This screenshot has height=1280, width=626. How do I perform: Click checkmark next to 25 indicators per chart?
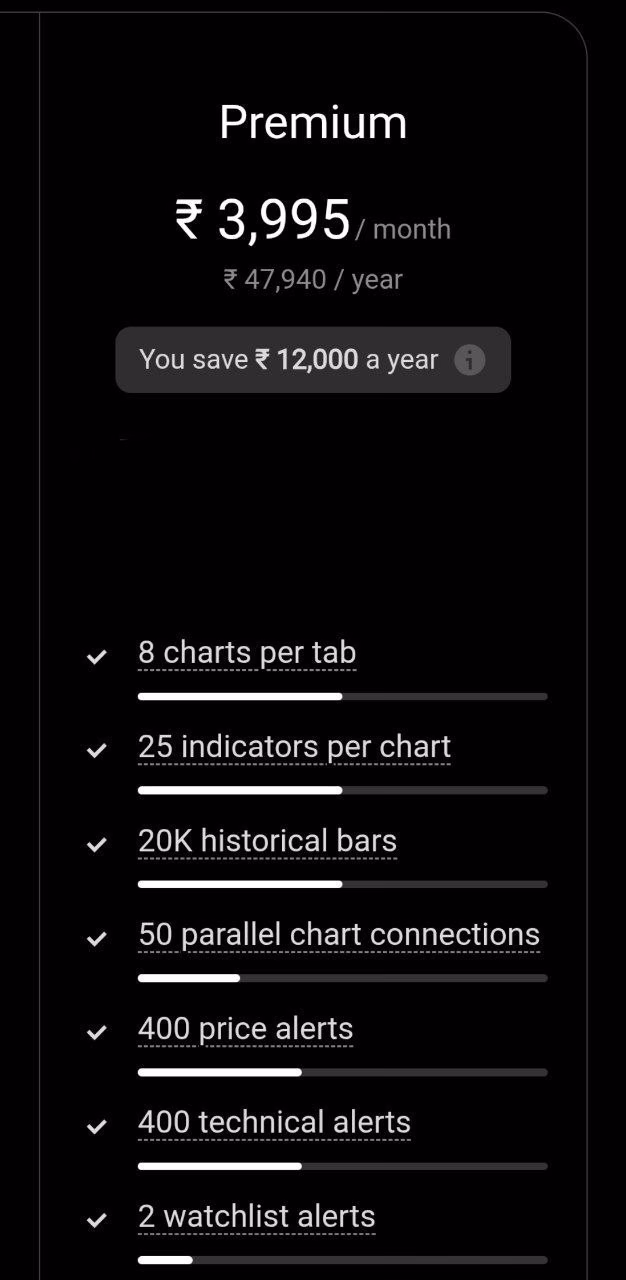pos(97,750)
